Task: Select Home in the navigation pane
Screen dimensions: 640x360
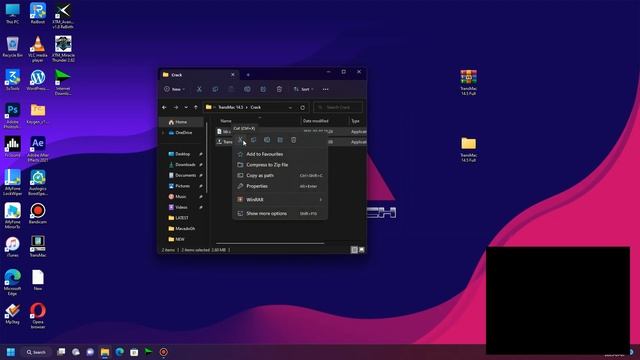Action: click(x=181, y=122)
